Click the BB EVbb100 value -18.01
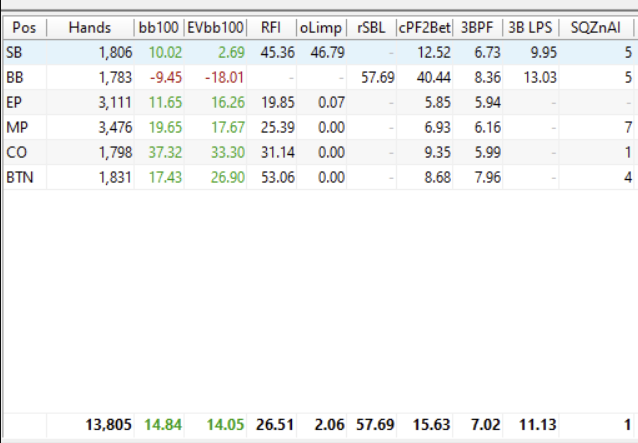638x443 pixels. point(224,77)
